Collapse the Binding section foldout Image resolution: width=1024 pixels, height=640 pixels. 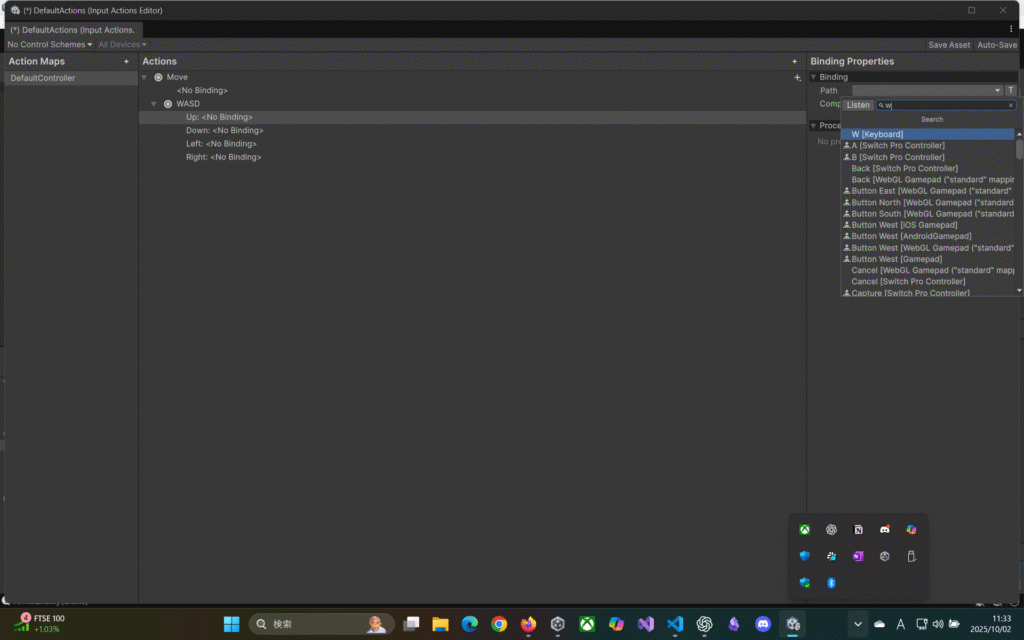coord(814,77)
